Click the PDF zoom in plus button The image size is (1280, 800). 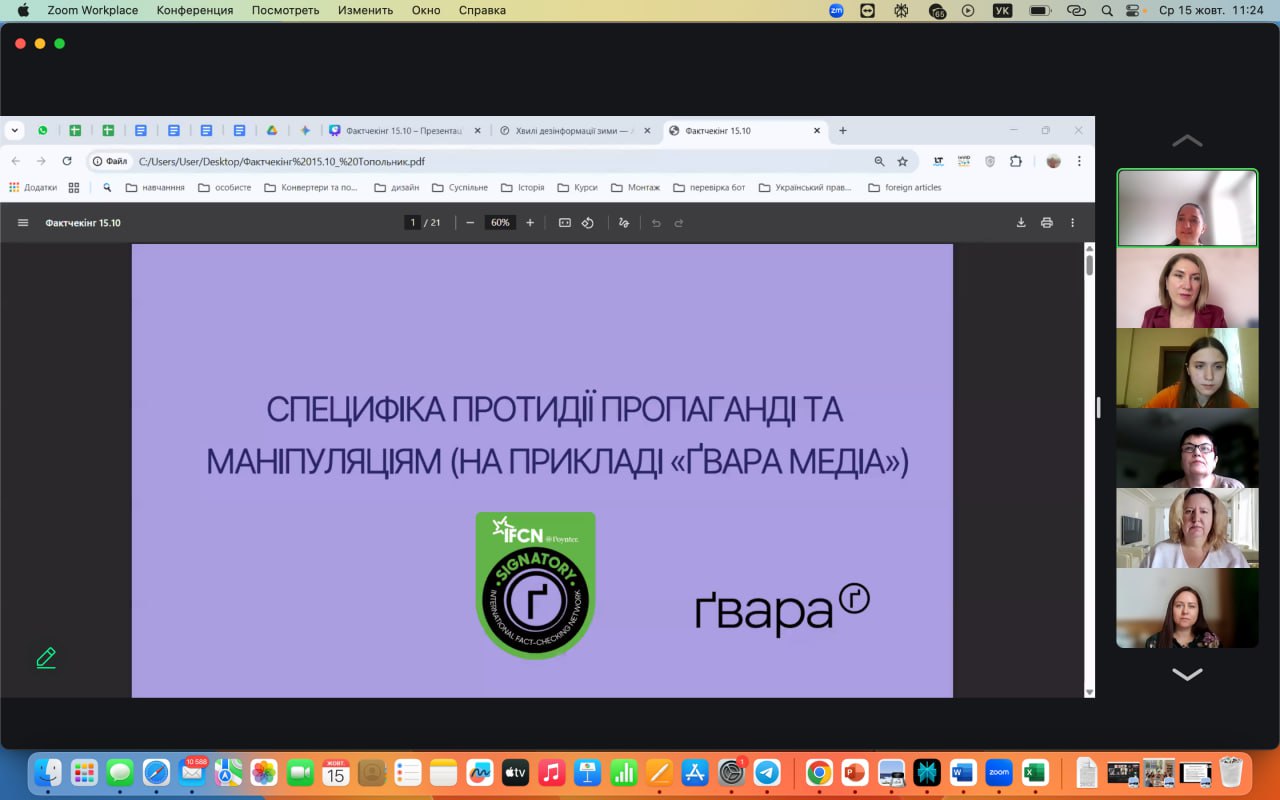tap(530, 223)
